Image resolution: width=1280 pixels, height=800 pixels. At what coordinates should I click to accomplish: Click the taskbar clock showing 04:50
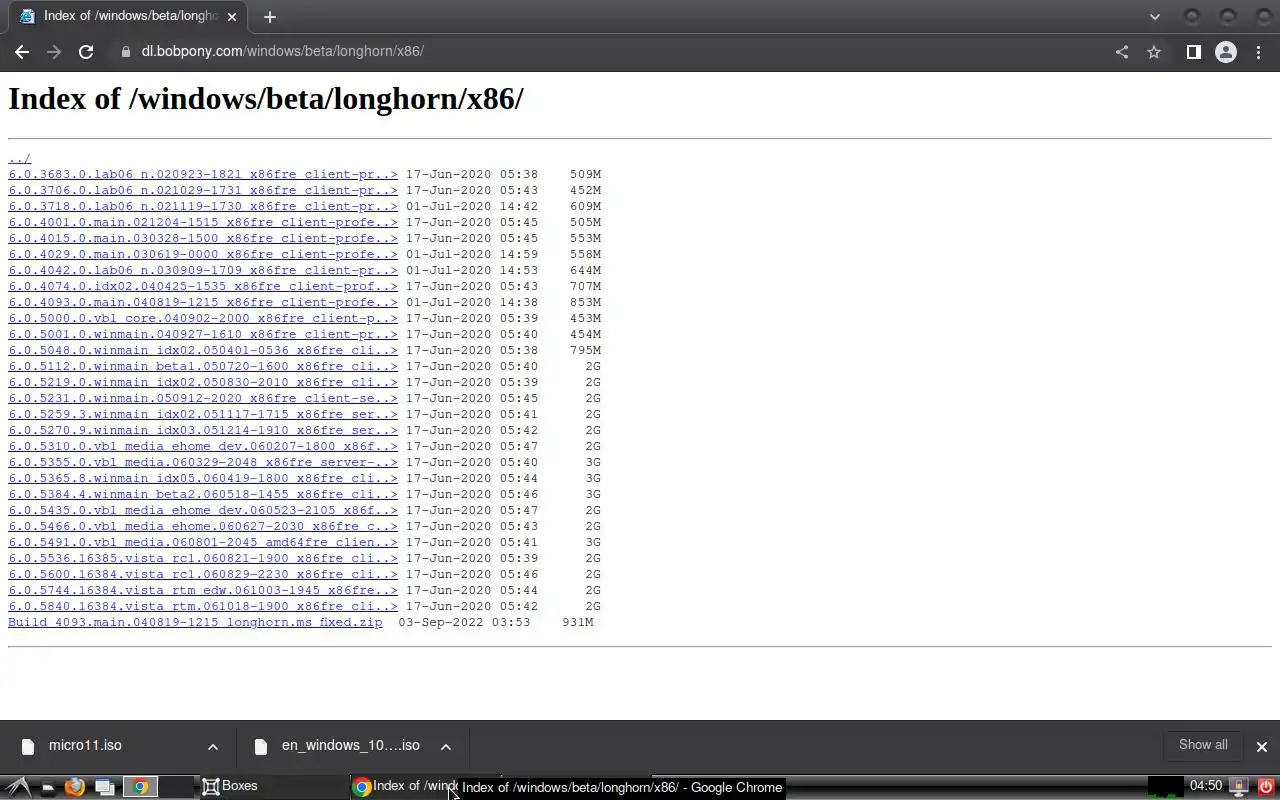tap(1206, 786)
